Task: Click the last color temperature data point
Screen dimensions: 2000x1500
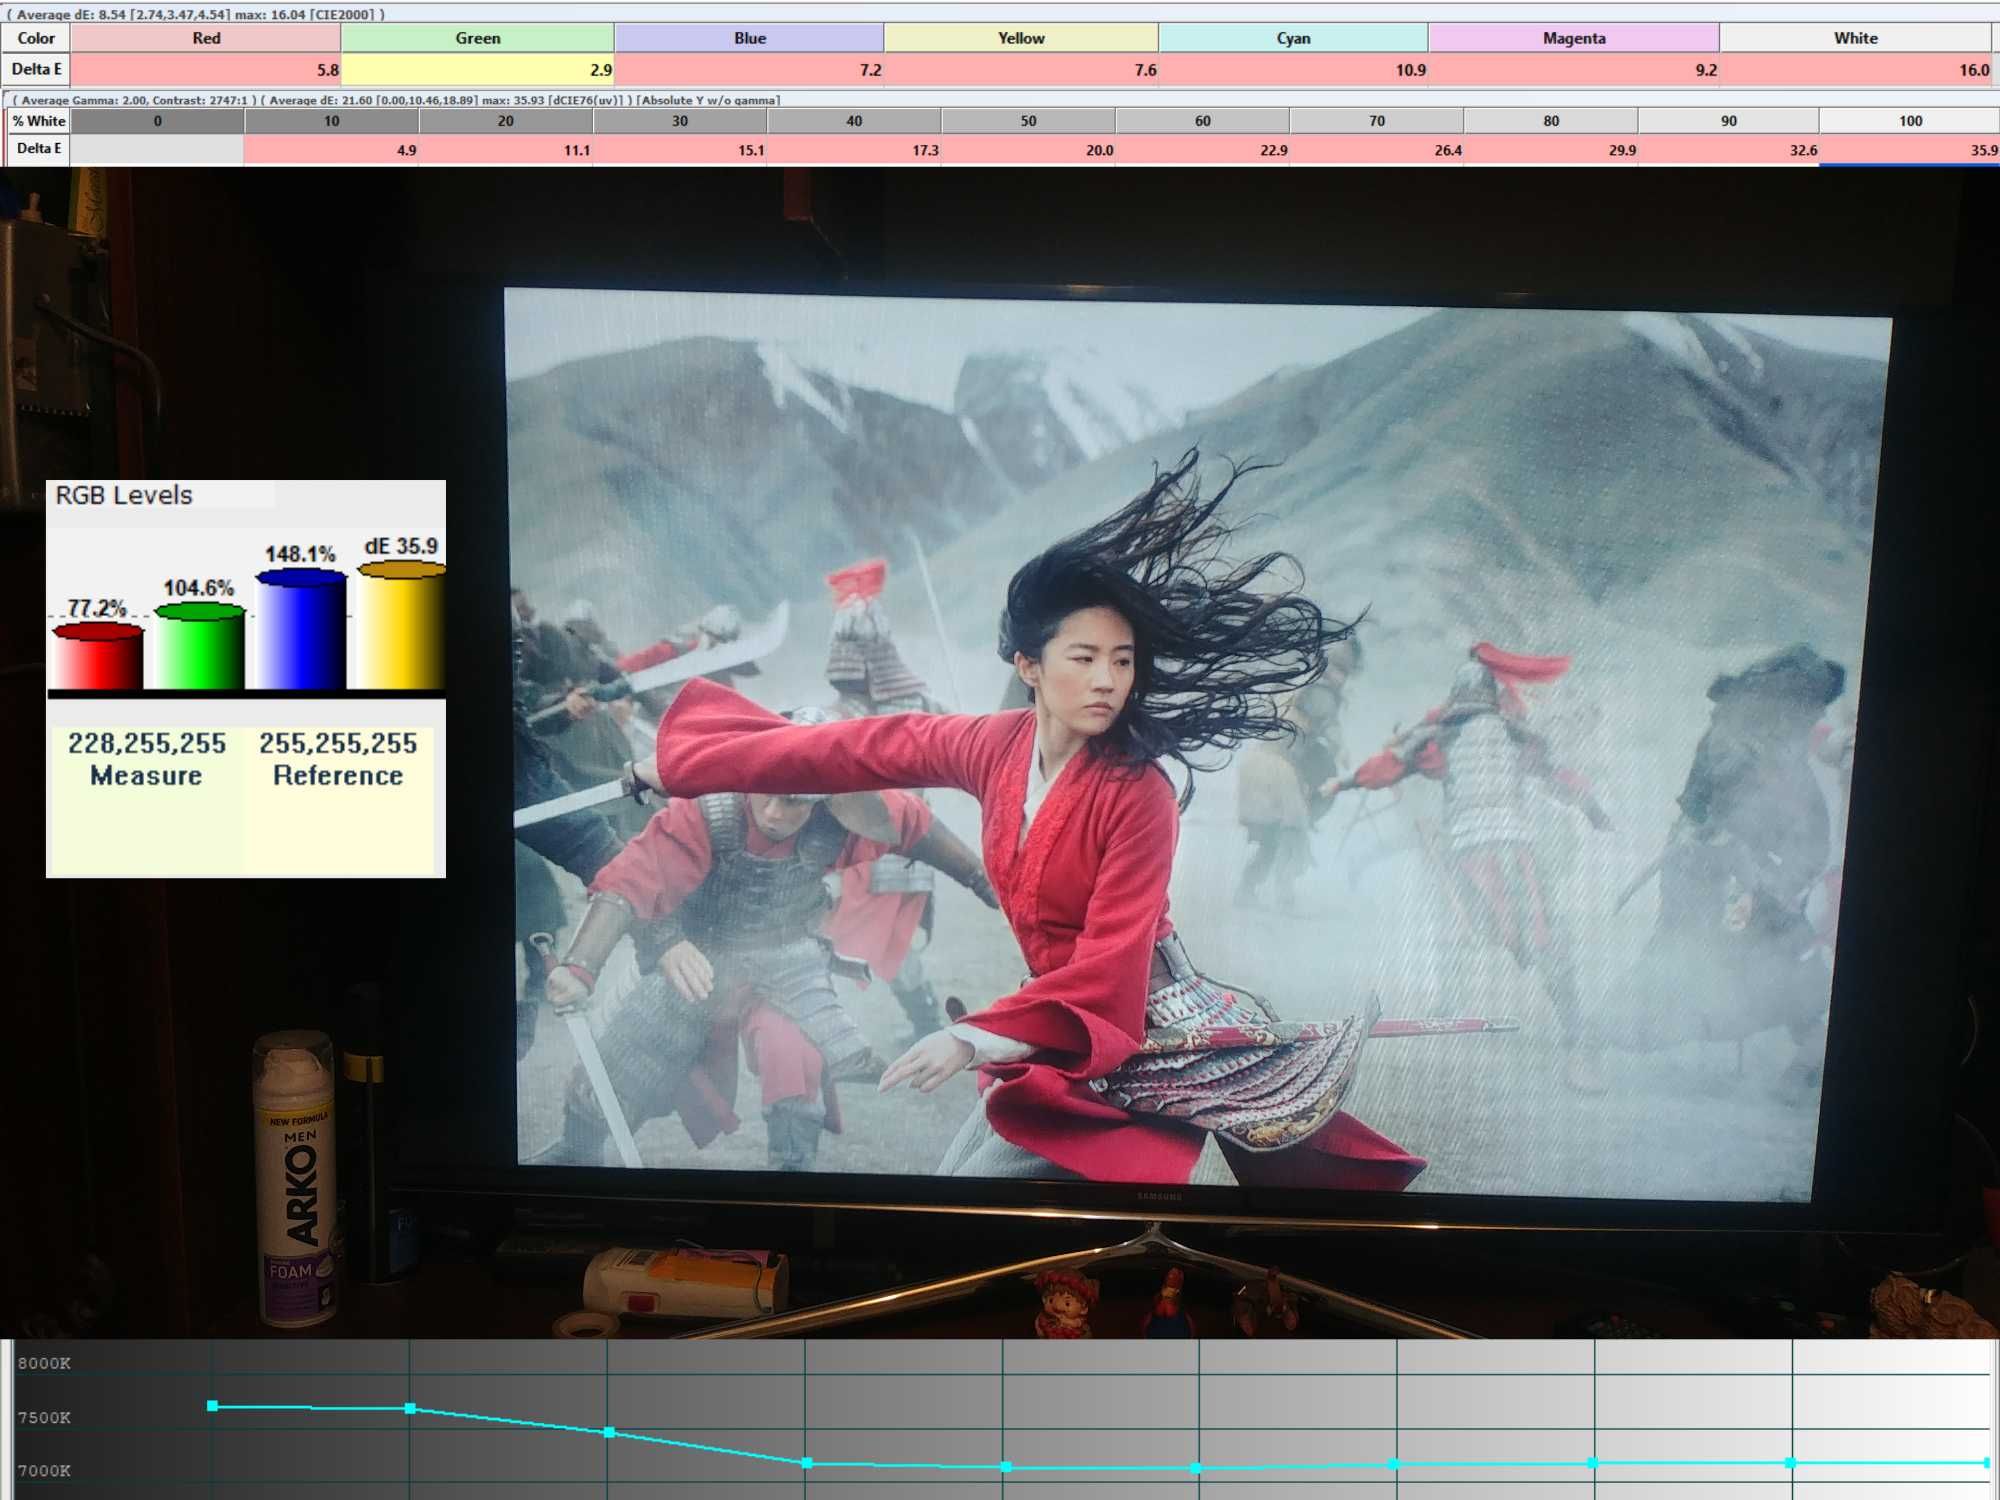Action: tap(1987, 1462)
